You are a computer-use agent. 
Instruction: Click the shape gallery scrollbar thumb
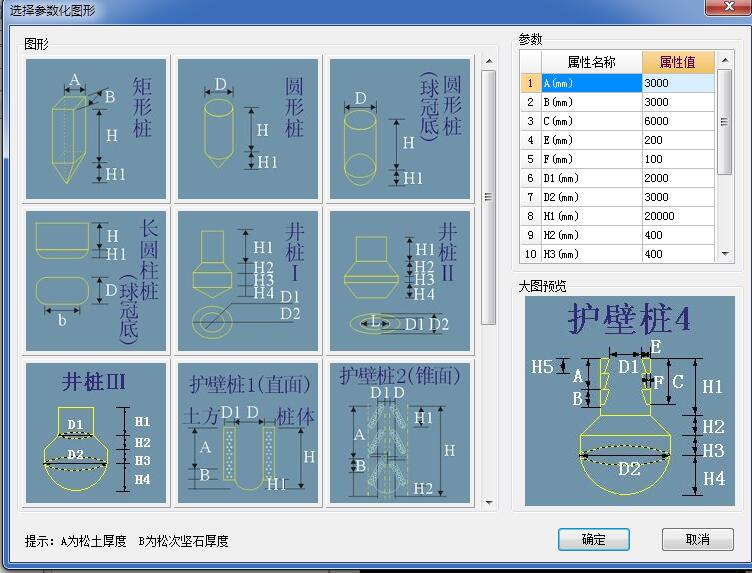point(489,197)
